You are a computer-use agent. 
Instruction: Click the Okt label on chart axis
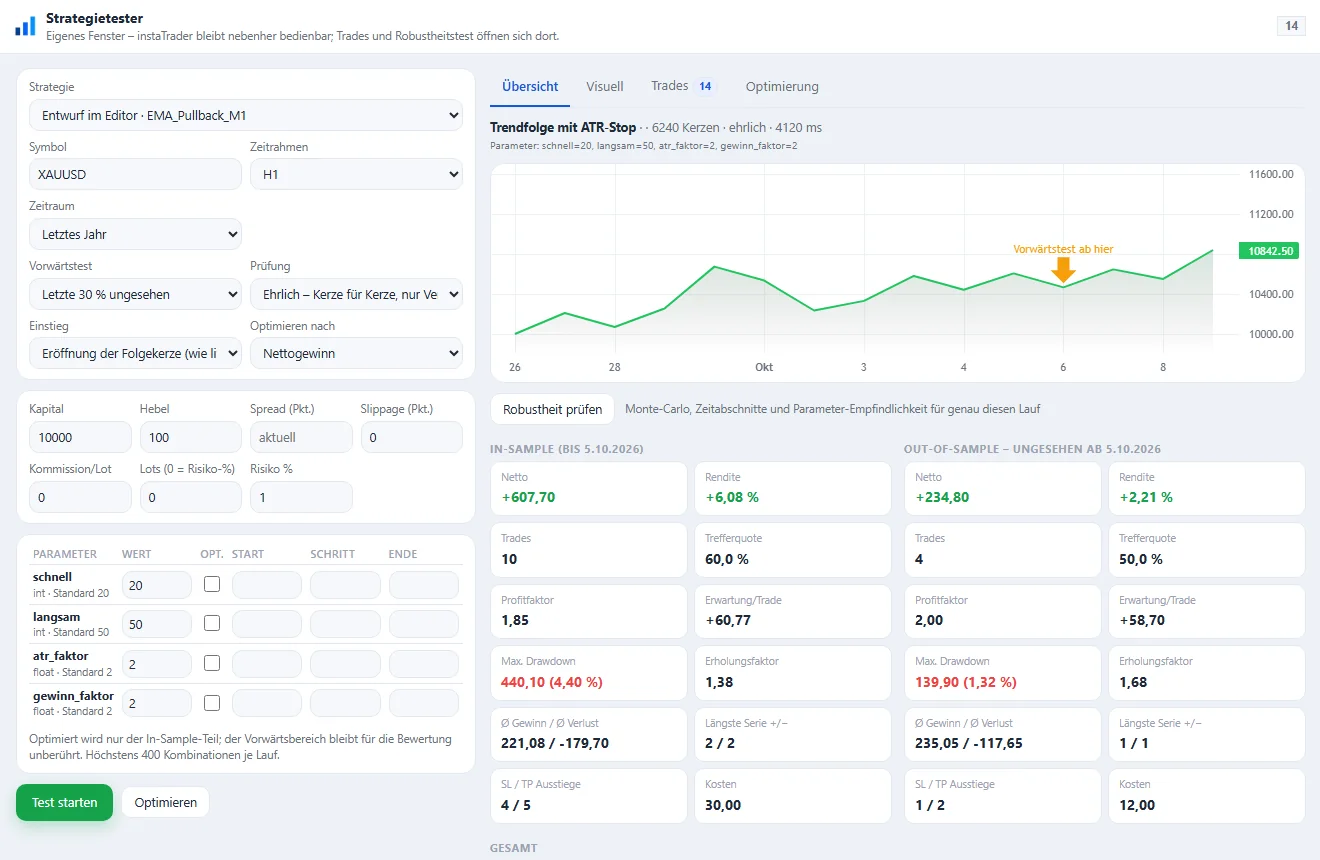pos(764,367)
